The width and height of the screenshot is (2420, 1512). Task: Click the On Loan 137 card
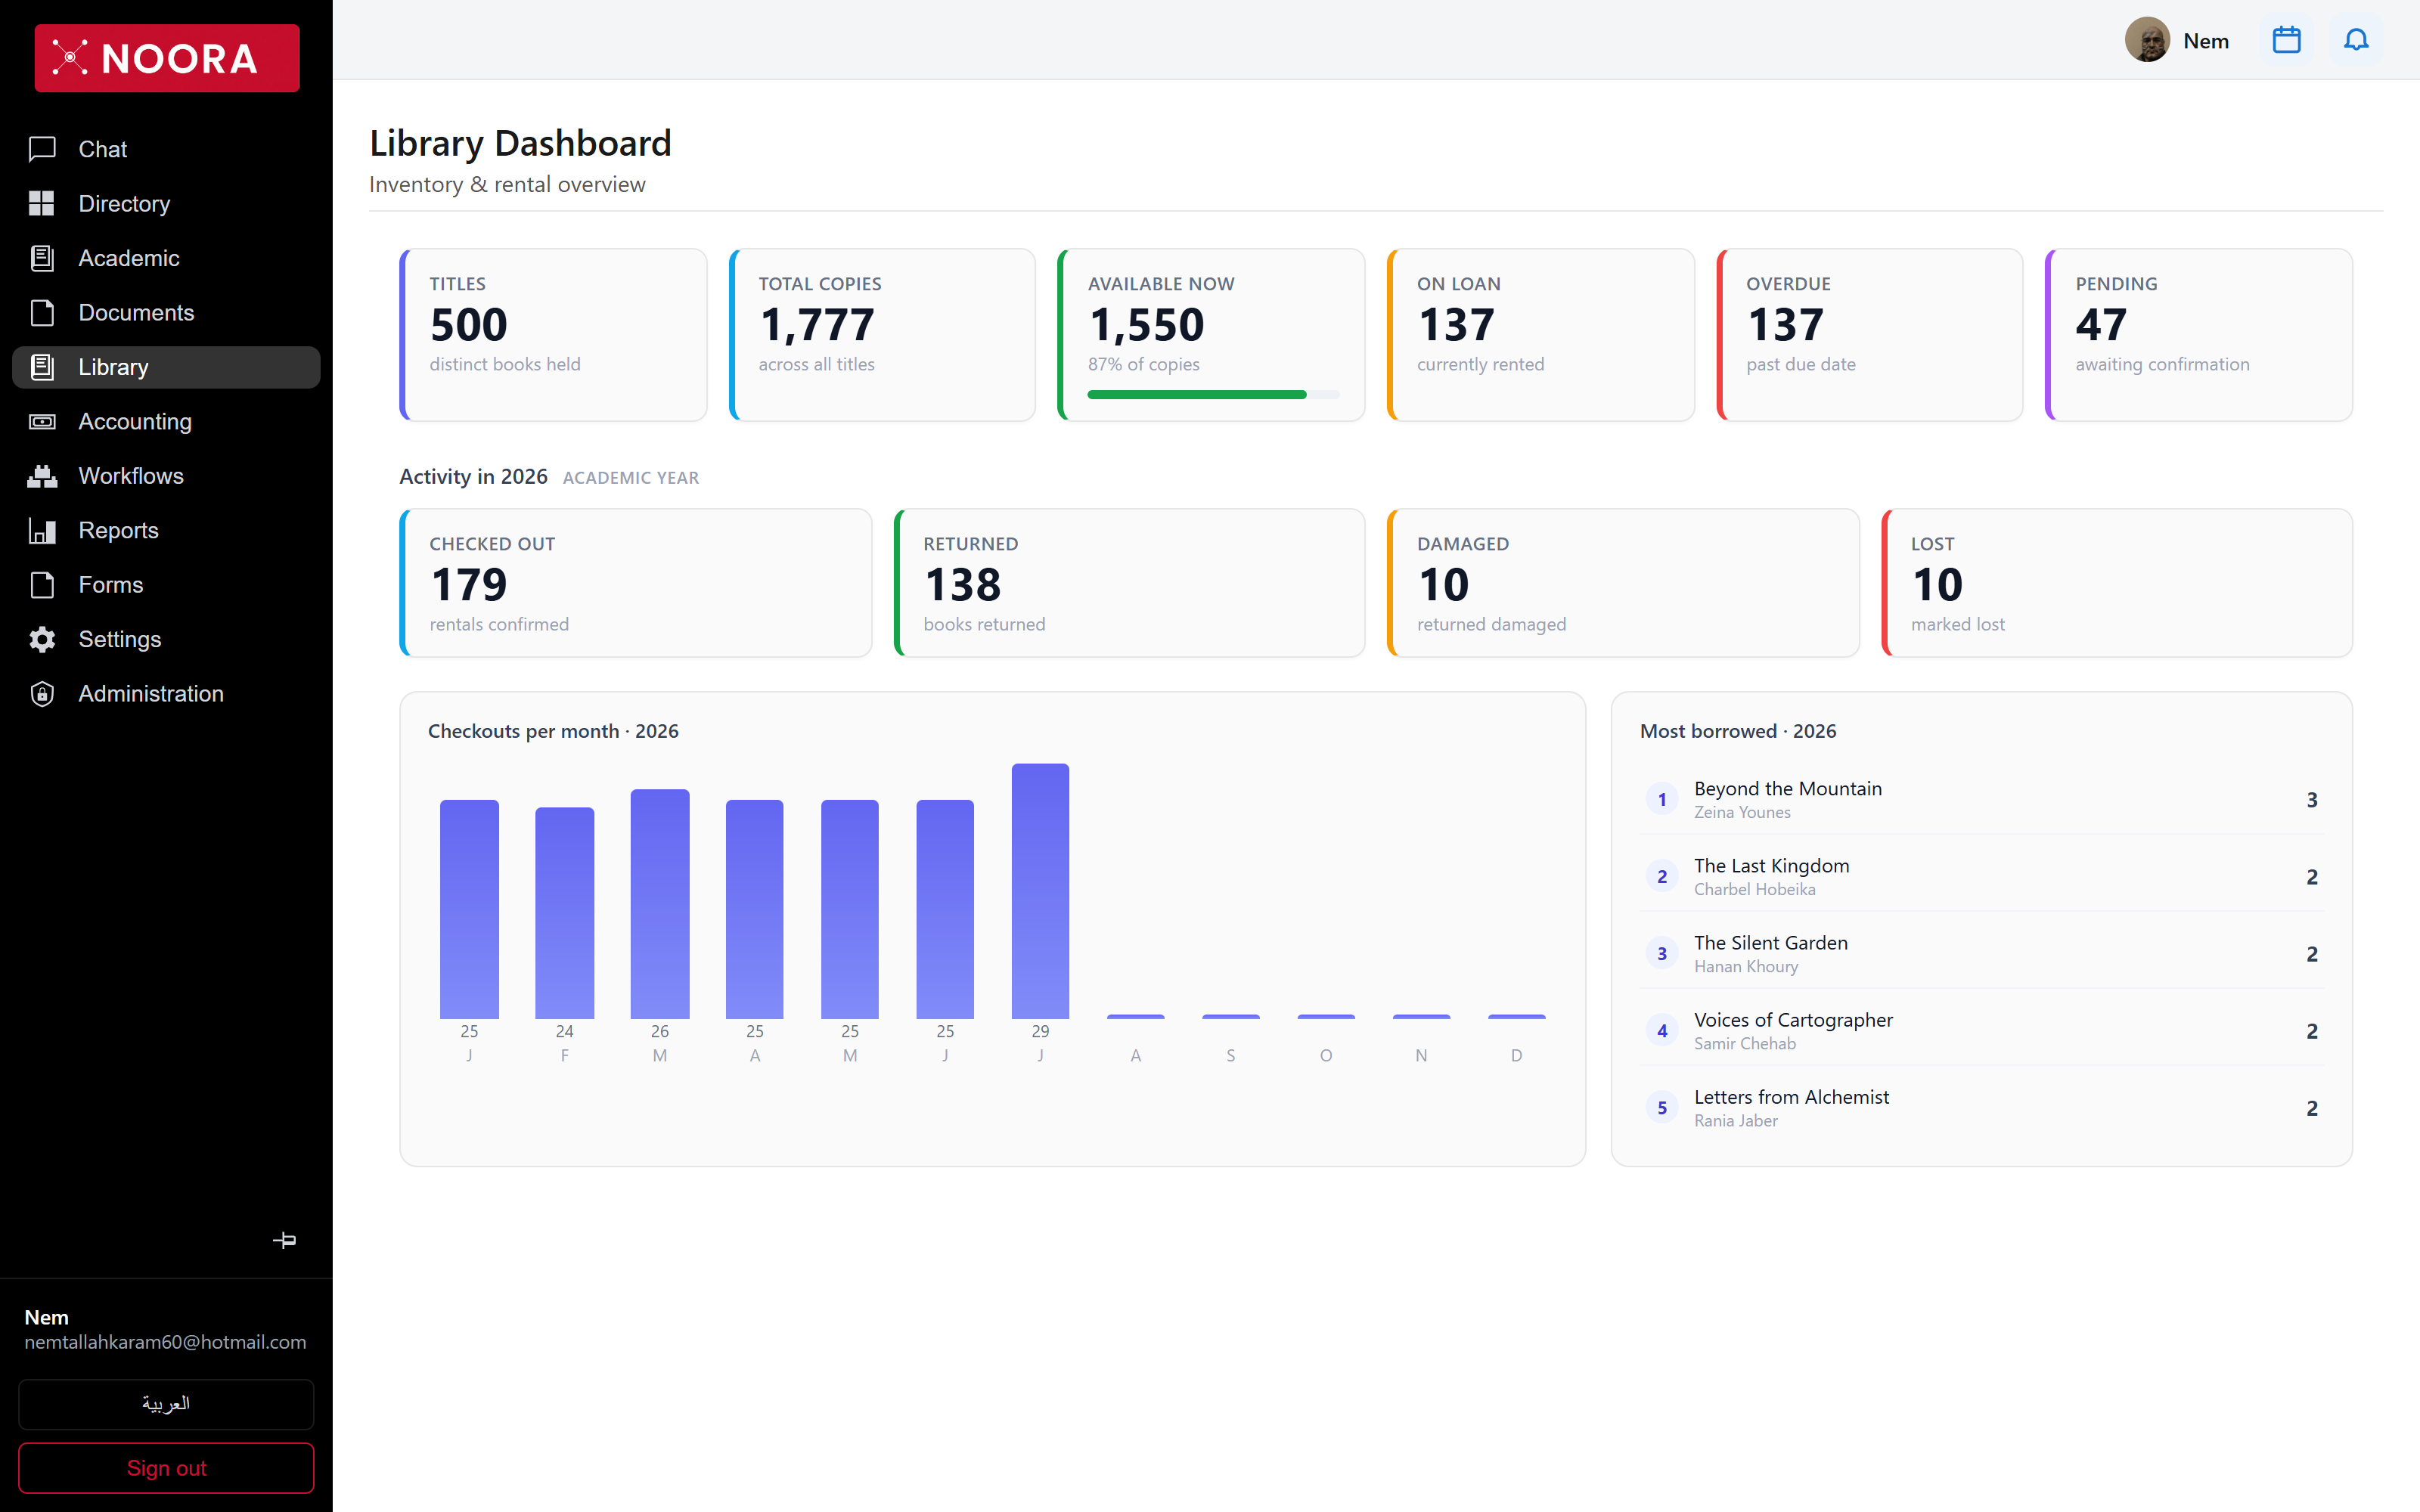[1540, 335]
